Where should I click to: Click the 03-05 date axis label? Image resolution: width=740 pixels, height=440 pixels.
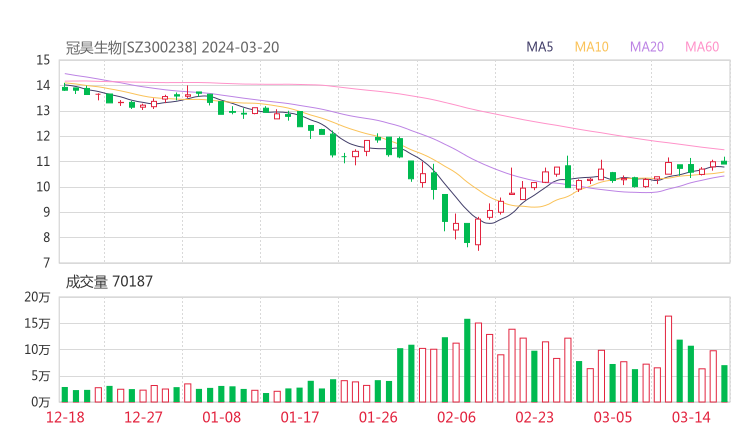click(x=613, y=417)
